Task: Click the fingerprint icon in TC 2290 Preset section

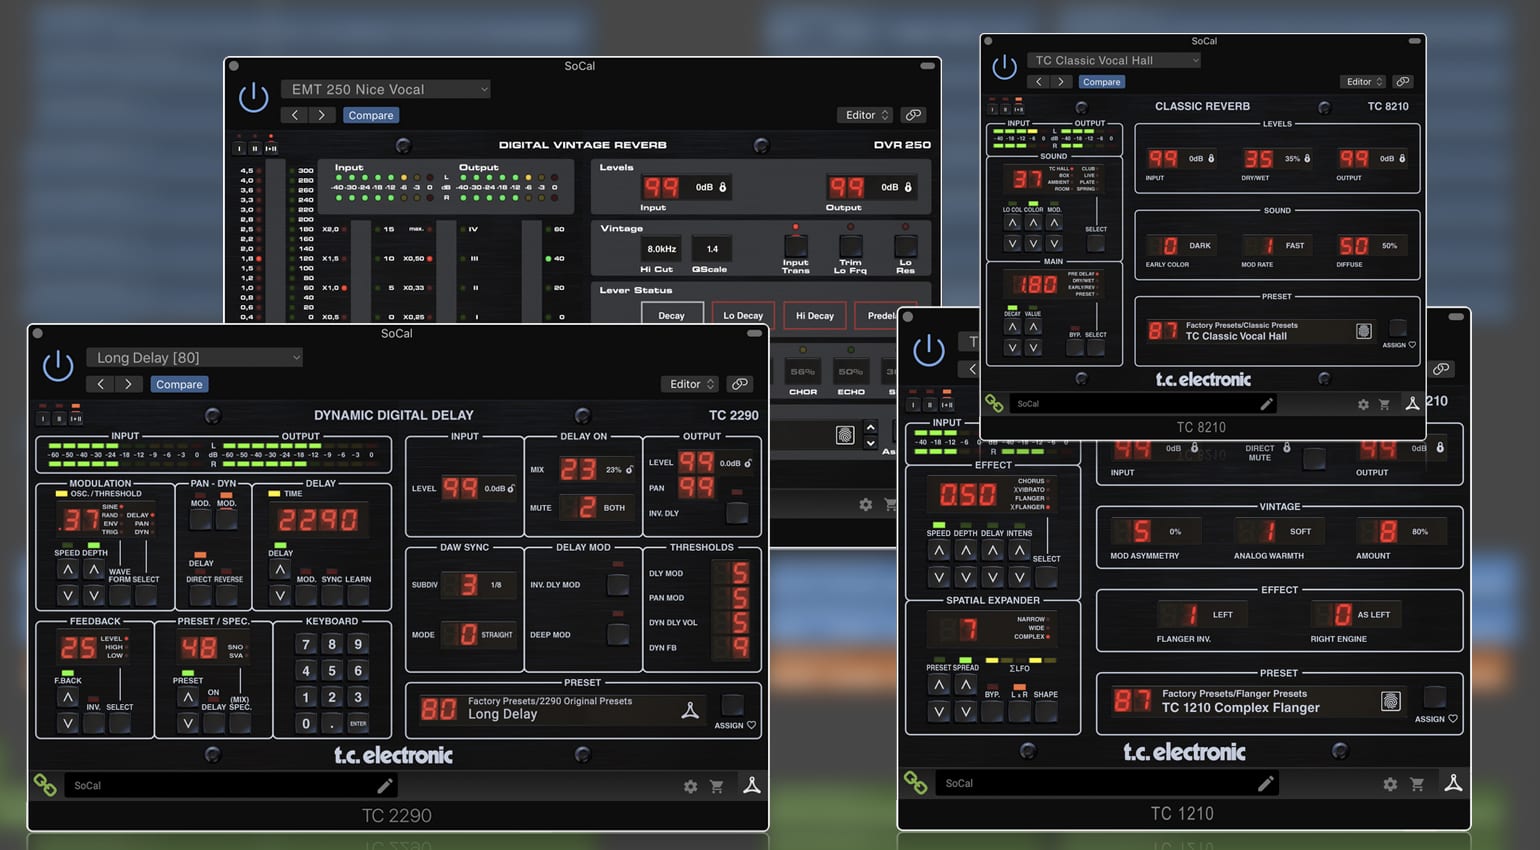Action: [x=690, y=711]
